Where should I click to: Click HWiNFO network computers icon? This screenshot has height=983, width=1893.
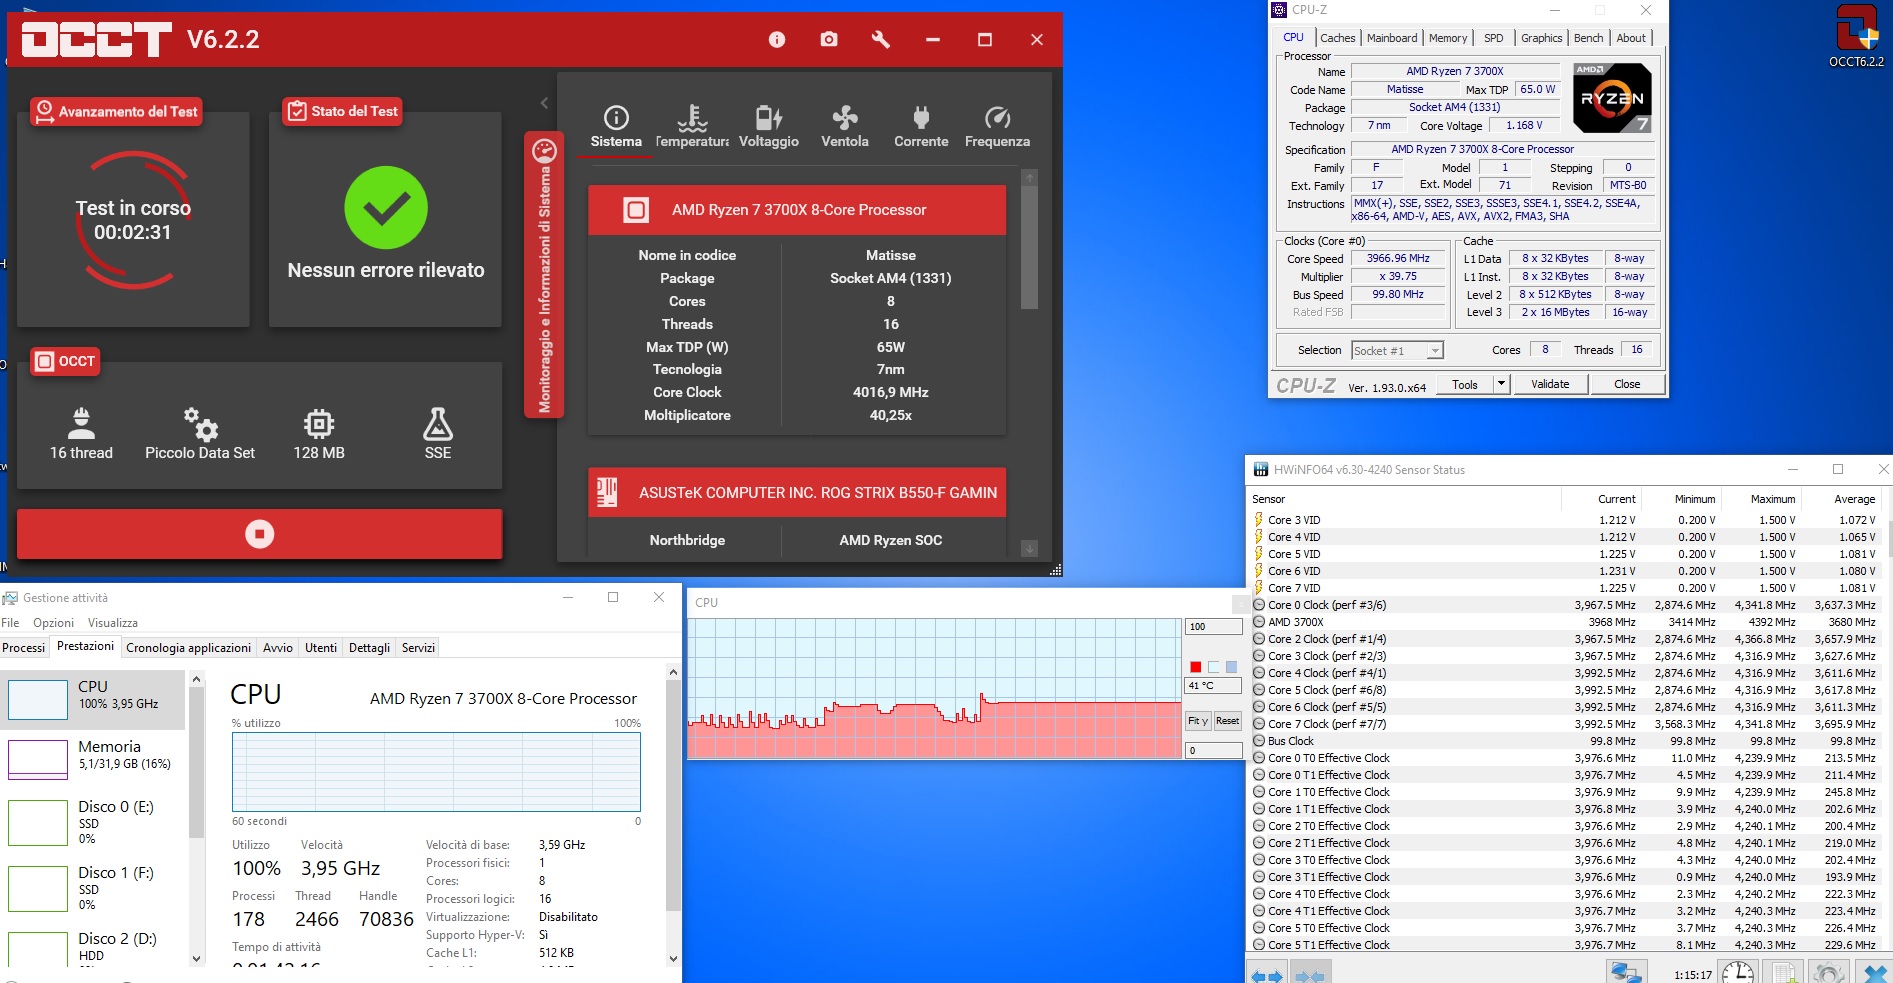click(1627, 973)
